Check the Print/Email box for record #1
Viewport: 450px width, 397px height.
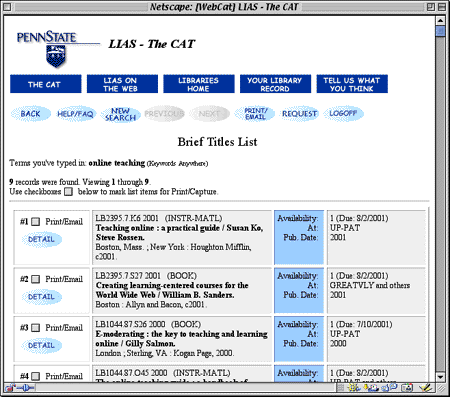point(35,222)
